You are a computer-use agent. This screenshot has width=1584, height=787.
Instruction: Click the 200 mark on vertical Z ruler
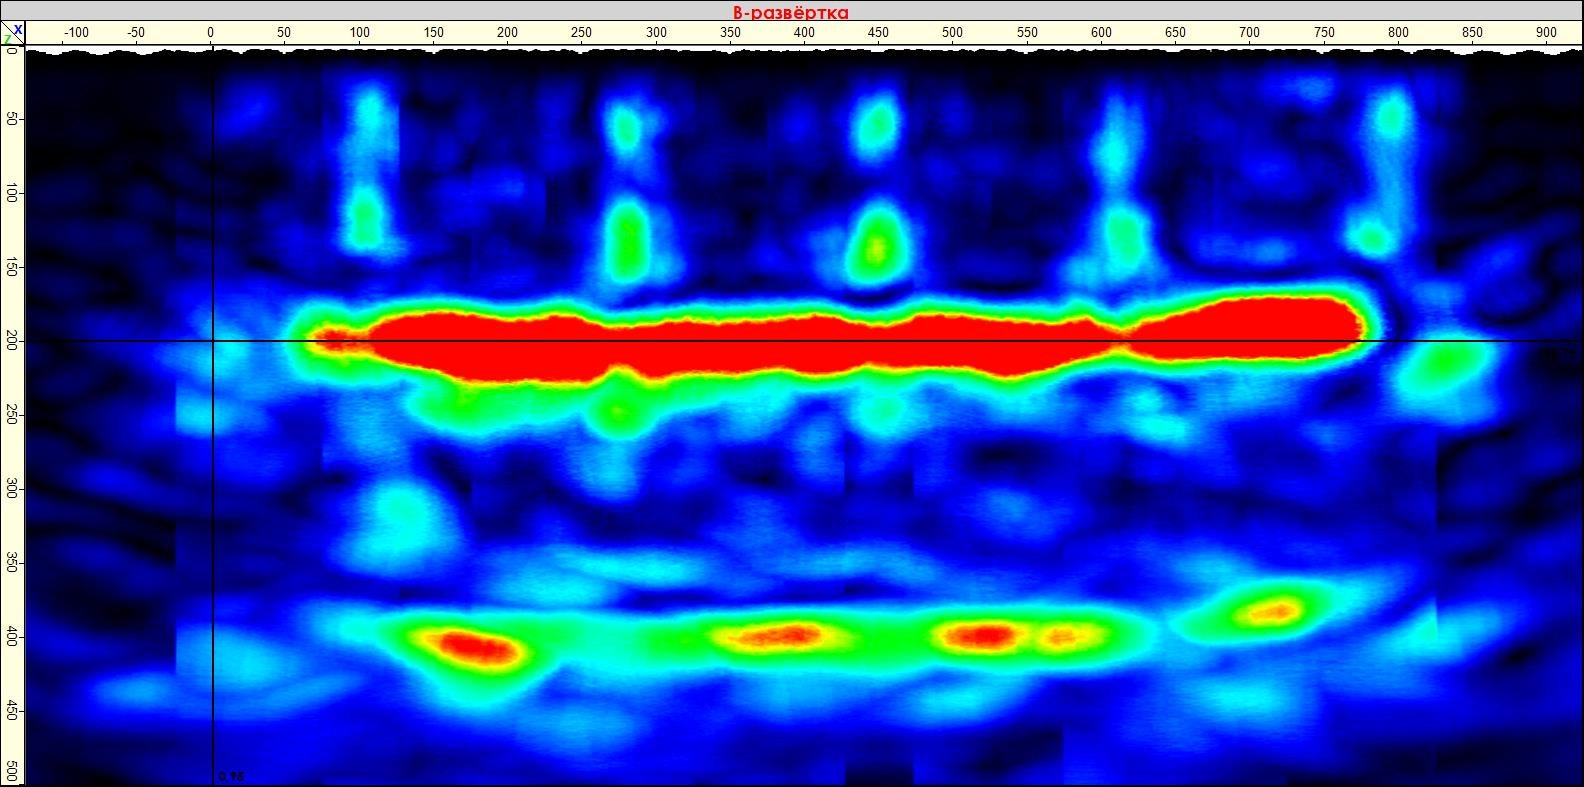(x=11, y=341)
